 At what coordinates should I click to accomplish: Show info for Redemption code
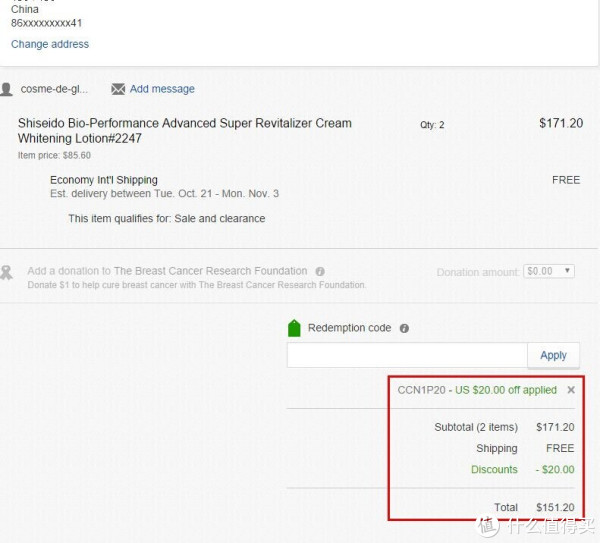tap(404, 328)
